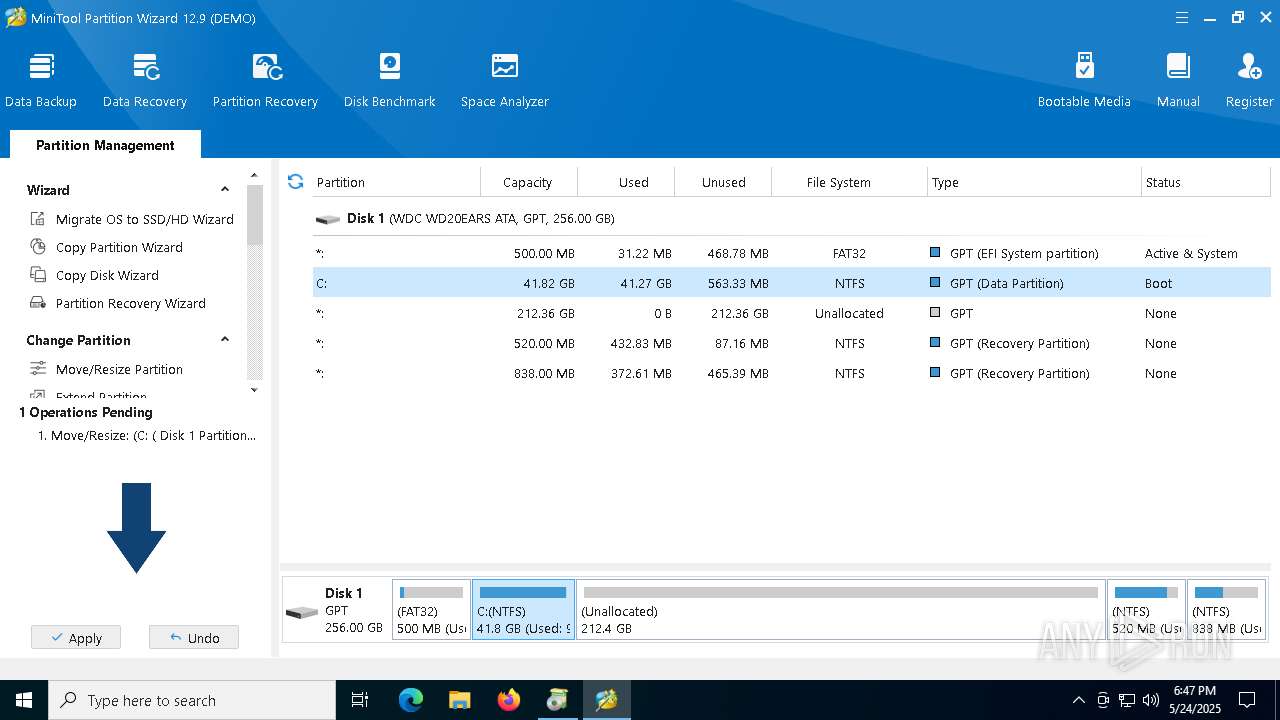
Task: Create Bootable Media
Action: click(x=1084, y=80)
